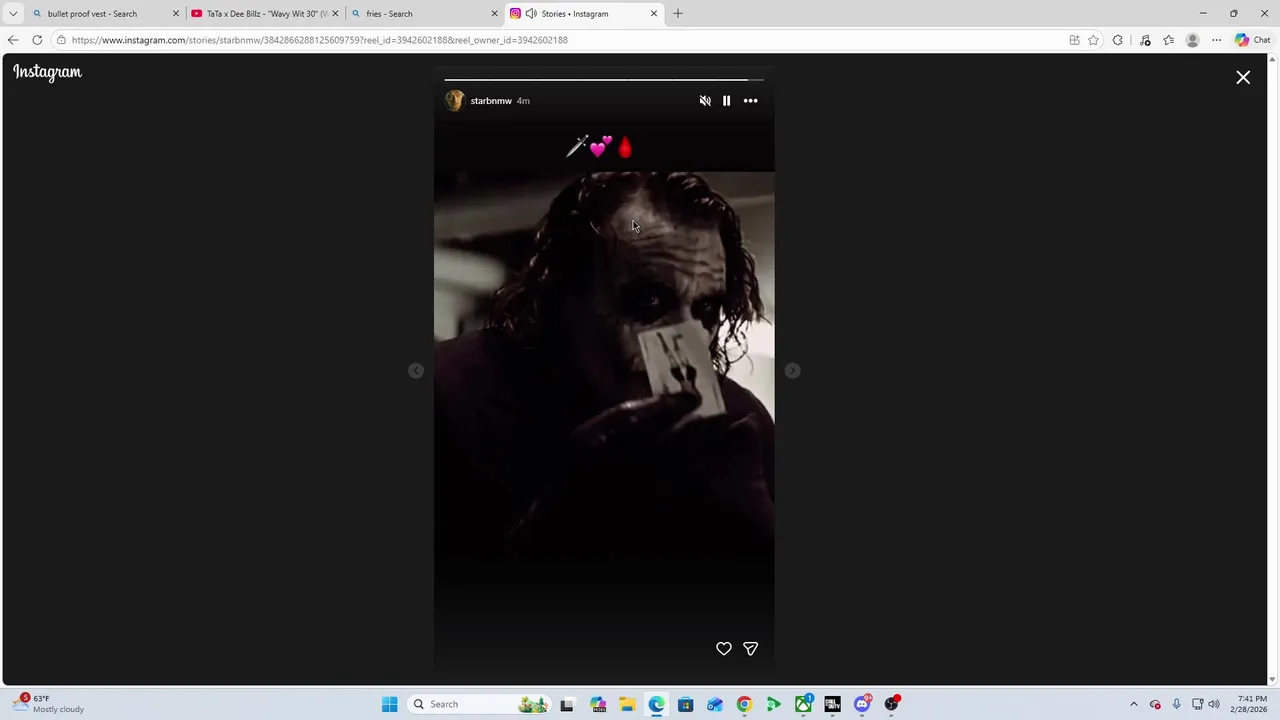Open Microsoft Store from taskbar
Image resolution: width=1280 pixels, height=720 pixels.
coord(685,704)
